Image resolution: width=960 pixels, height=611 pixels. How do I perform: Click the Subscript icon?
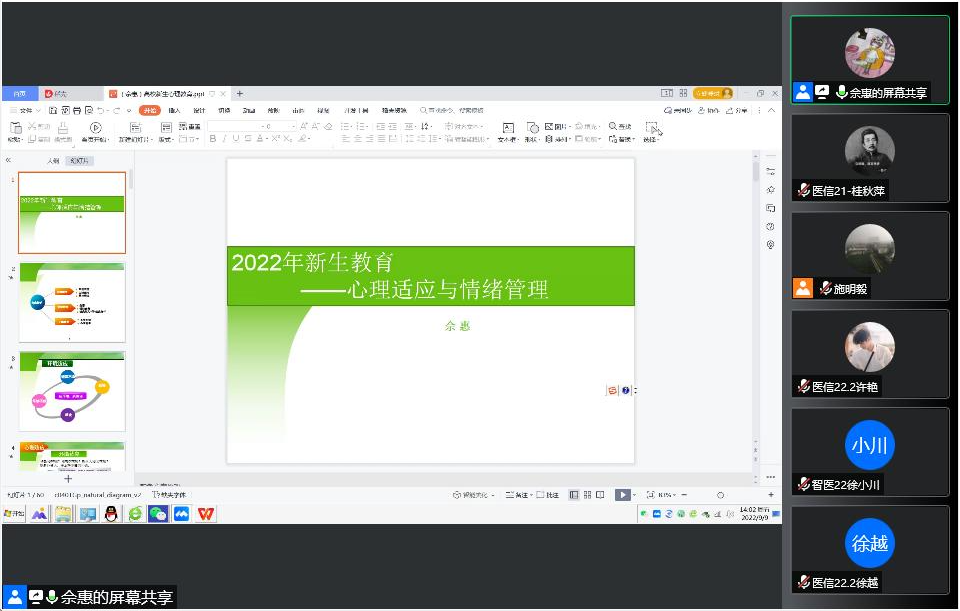tap(288, 139)
